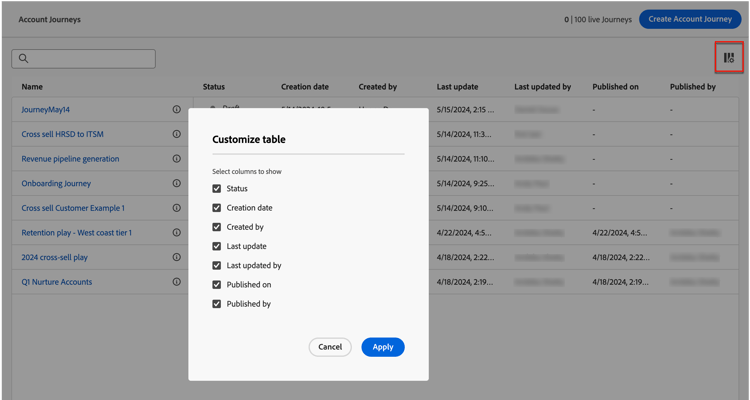Open info icon for Cross sell HRSD to ITSM

pos(177,134)
